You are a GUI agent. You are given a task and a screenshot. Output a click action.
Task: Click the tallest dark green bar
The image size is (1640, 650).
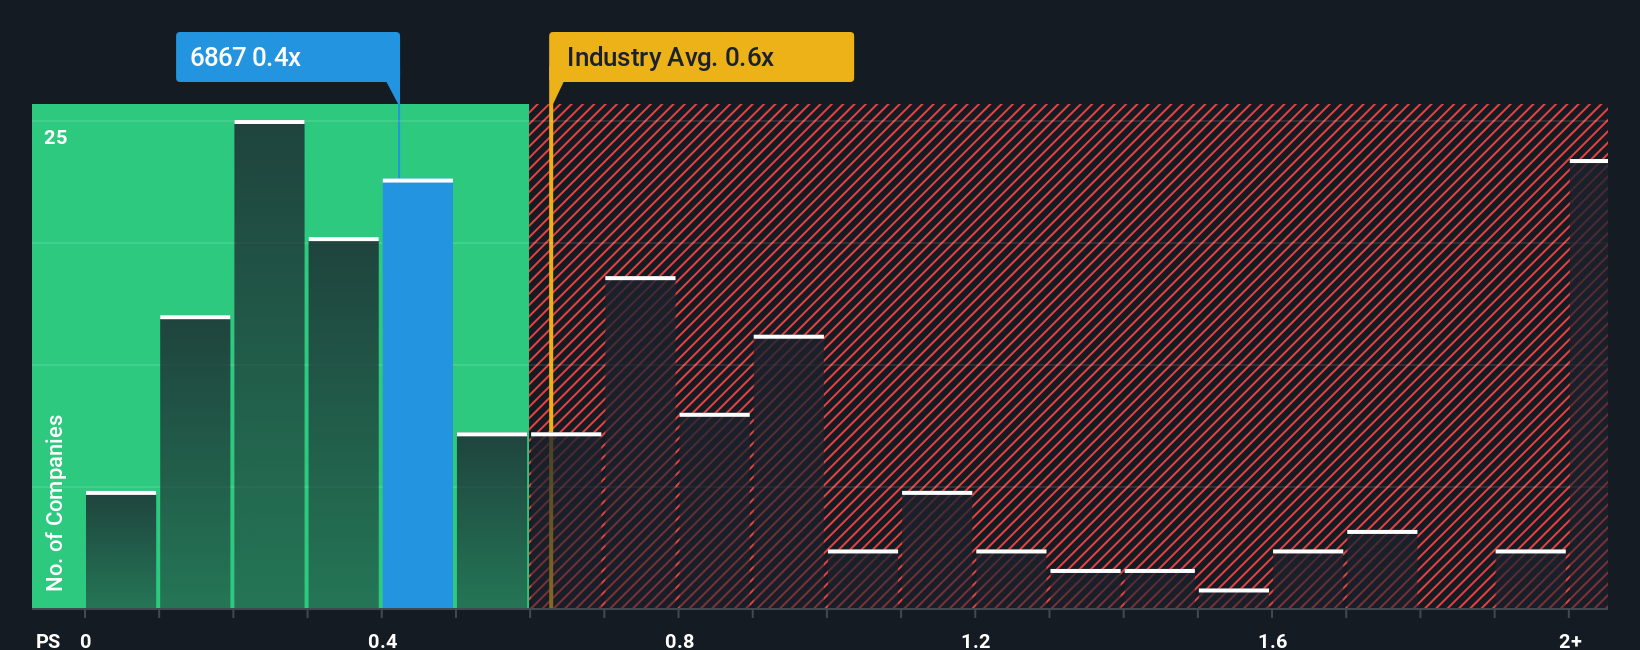click(270, 365)
